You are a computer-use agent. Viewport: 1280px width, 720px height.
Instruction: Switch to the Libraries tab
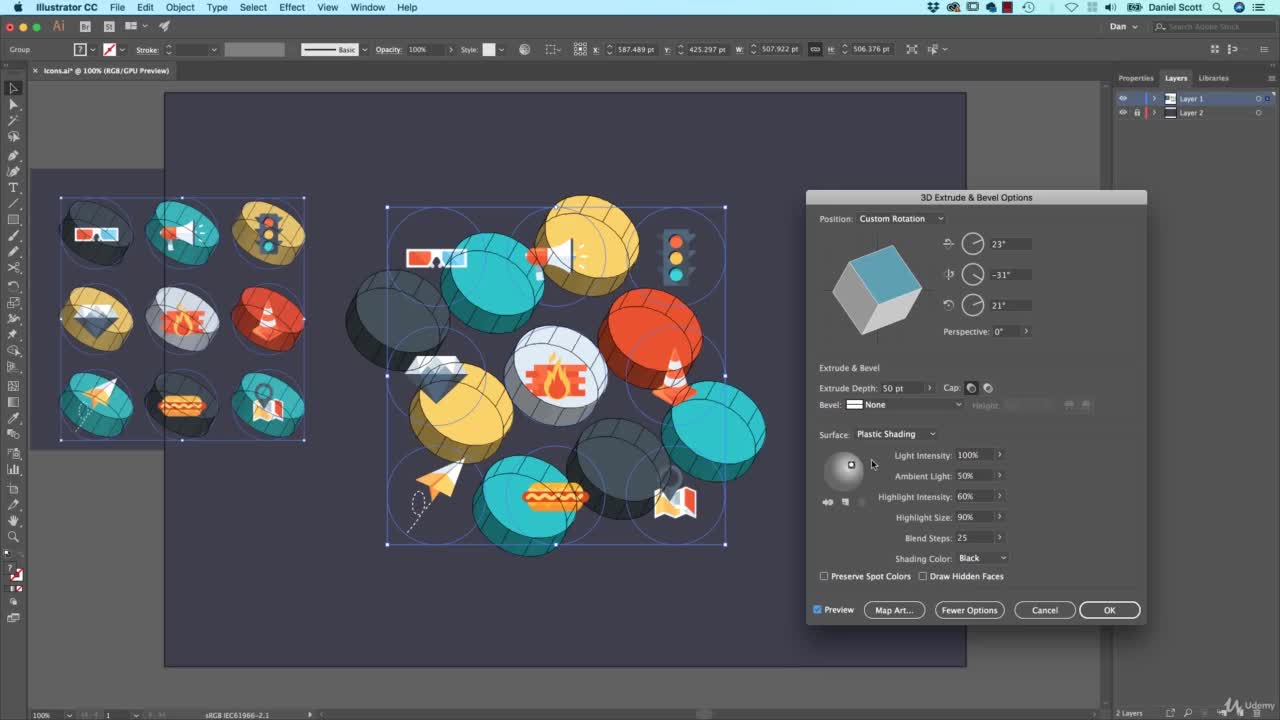coord(1213,78)
